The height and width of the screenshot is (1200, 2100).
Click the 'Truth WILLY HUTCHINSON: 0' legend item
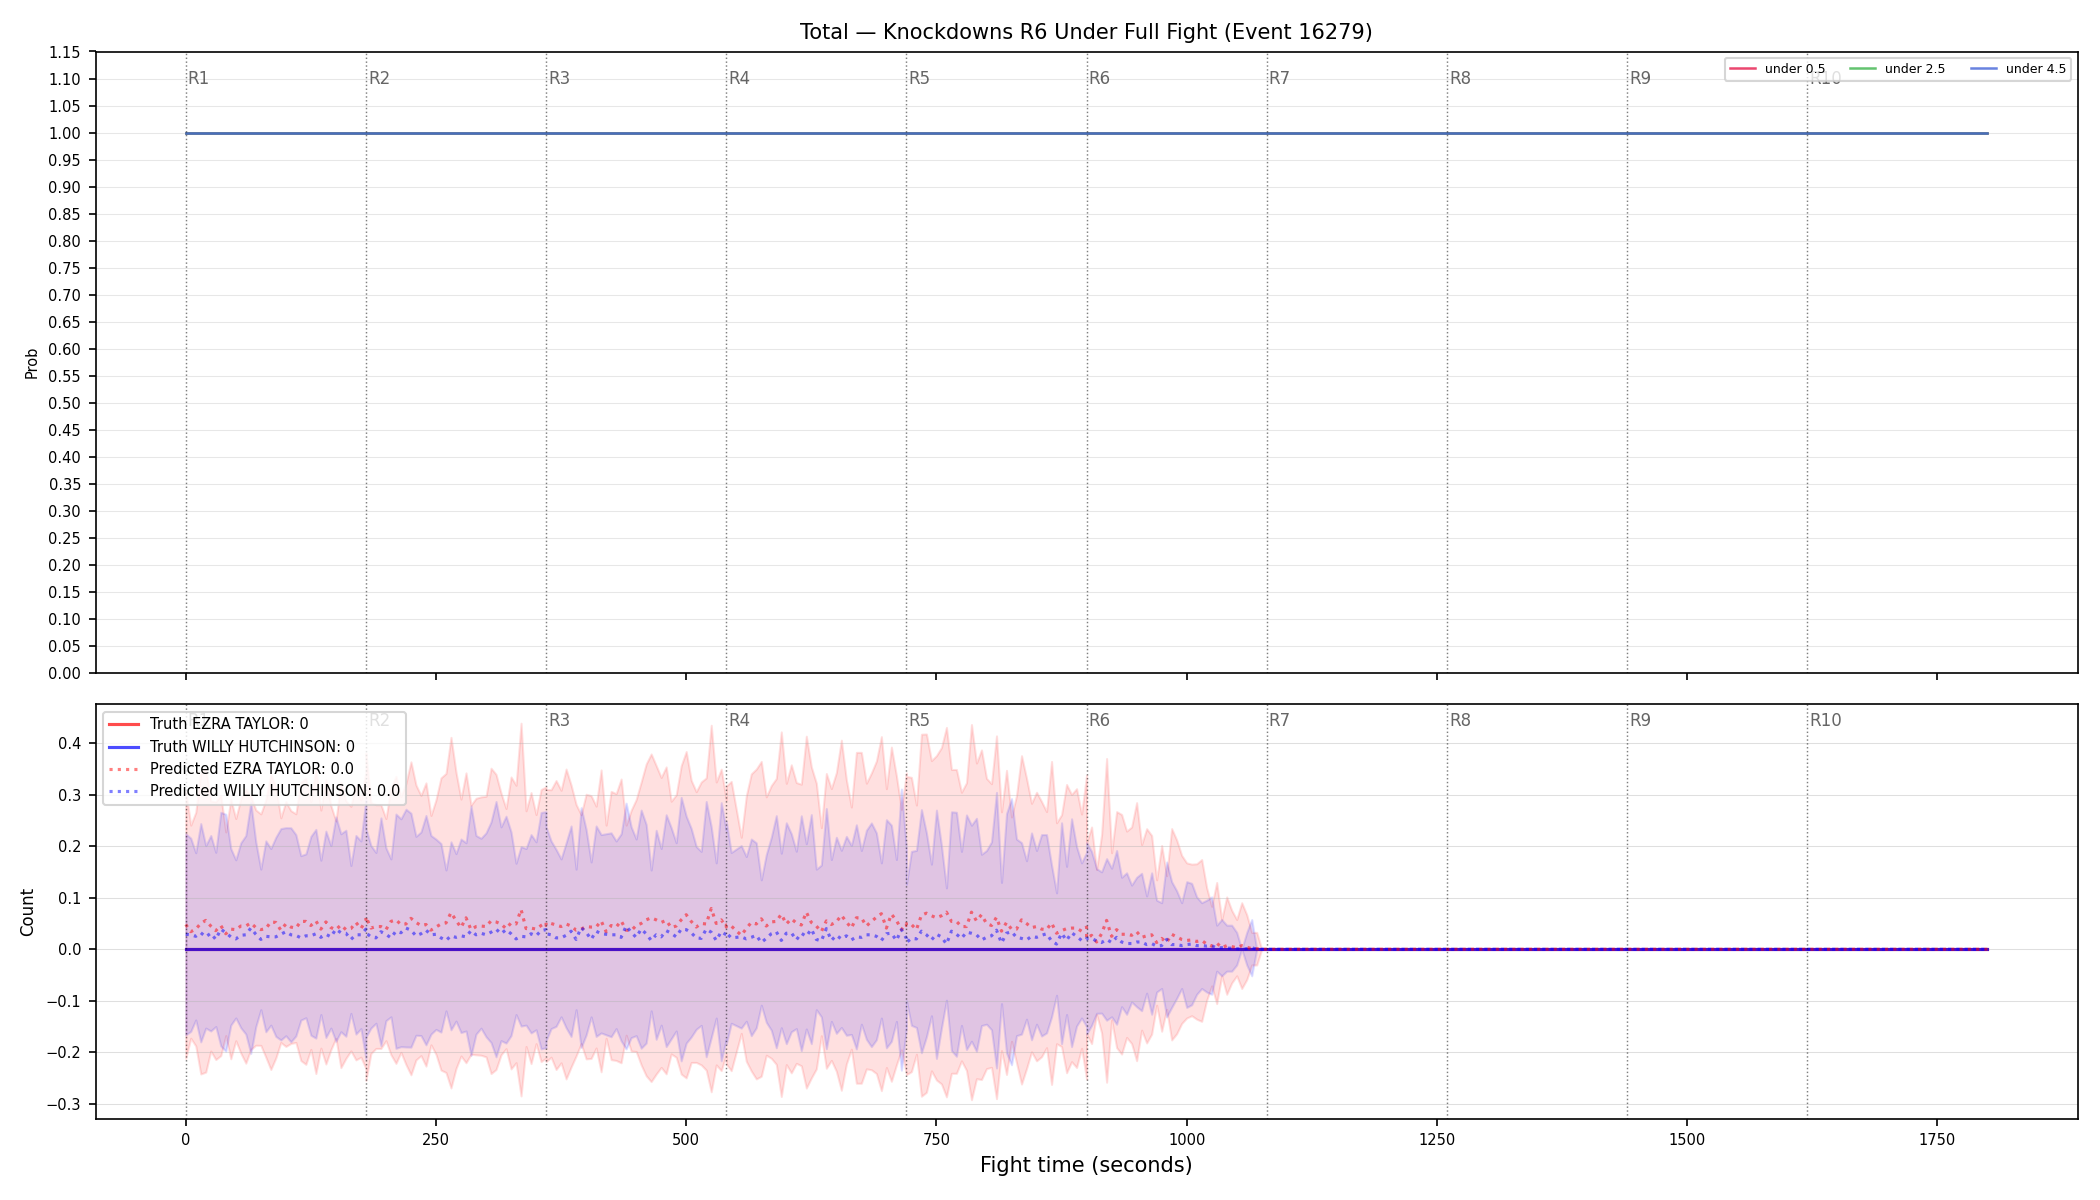pos(231,746)
